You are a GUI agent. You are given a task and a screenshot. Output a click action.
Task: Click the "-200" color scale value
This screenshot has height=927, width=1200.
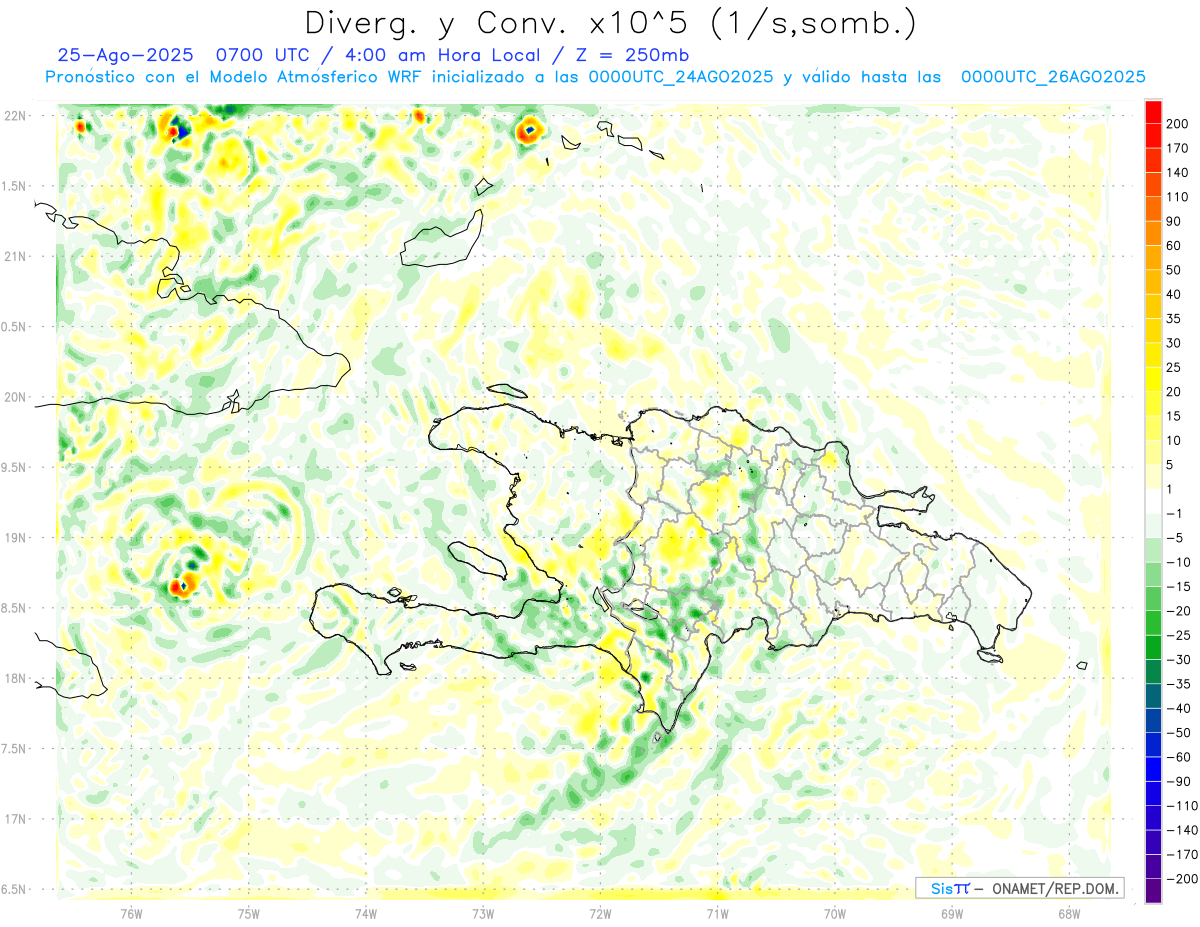point(1183,879)
